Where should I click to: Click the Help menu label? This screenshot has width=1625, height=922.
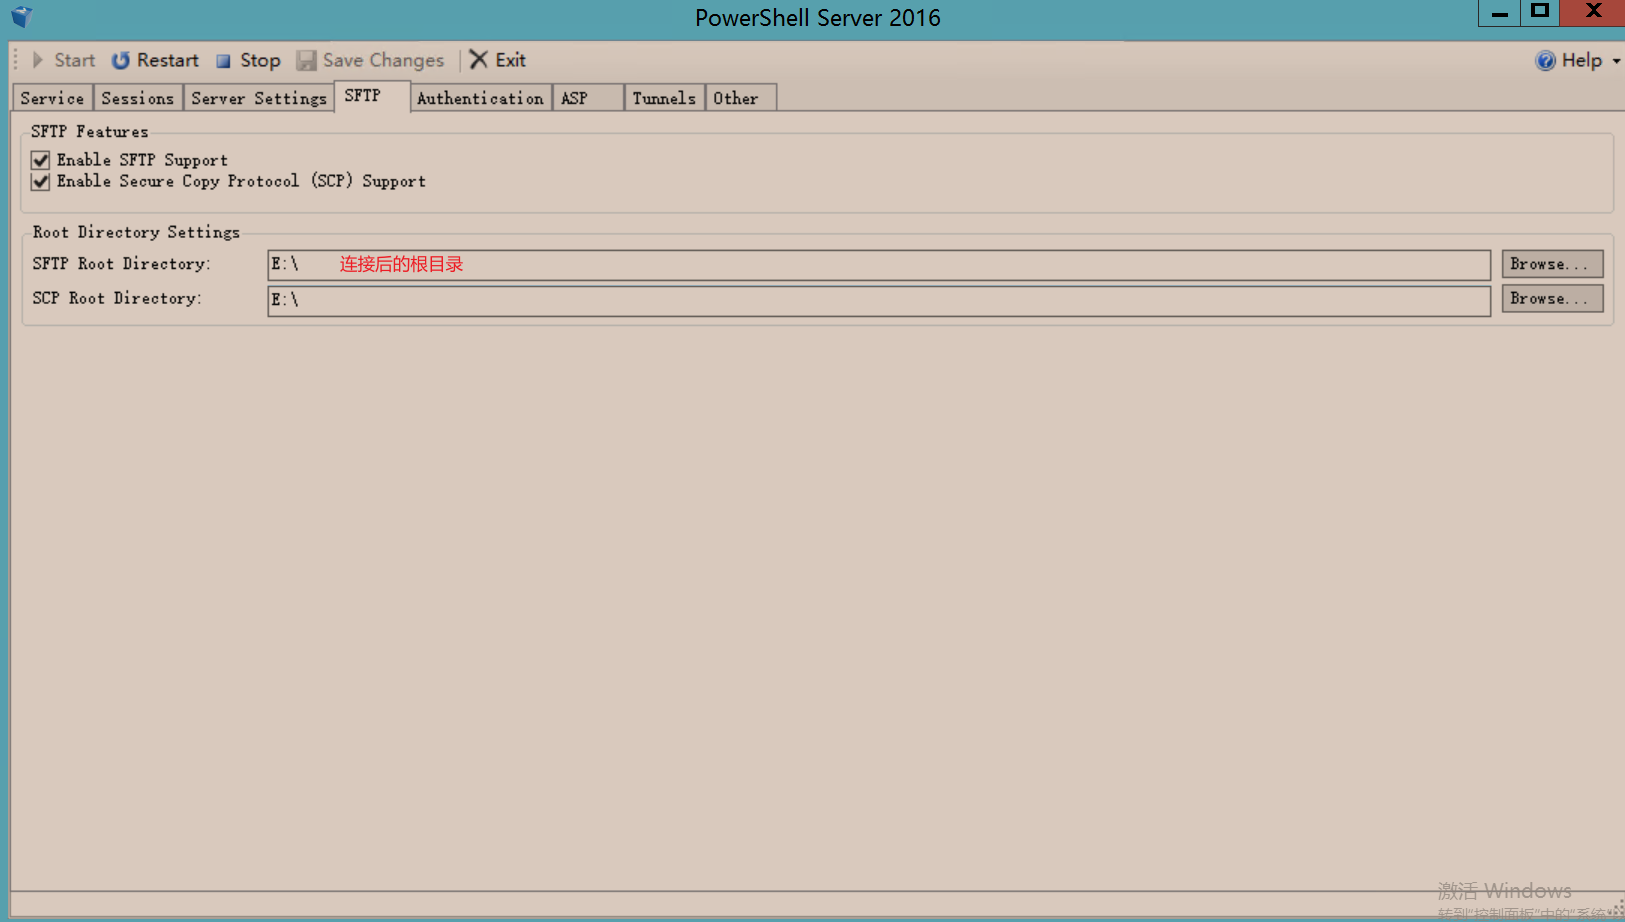(x=1582, y=60)
